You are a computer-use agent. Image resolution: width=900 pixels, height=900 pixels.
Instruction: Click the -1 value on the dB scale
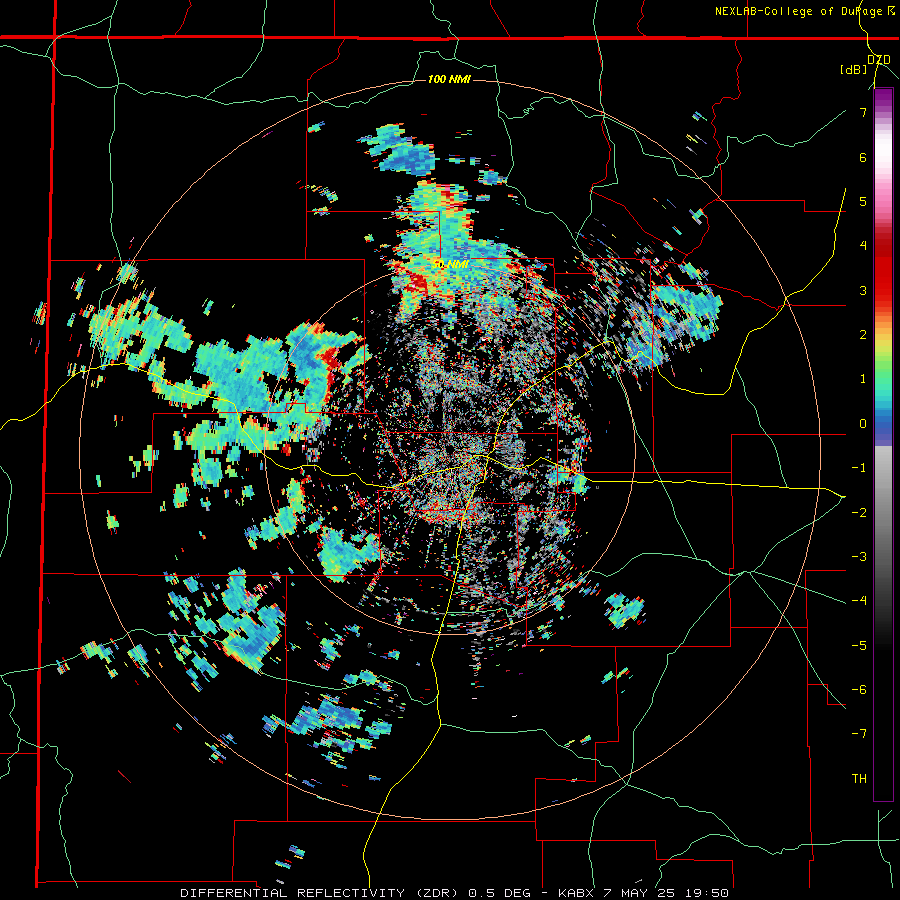(859, 468)
